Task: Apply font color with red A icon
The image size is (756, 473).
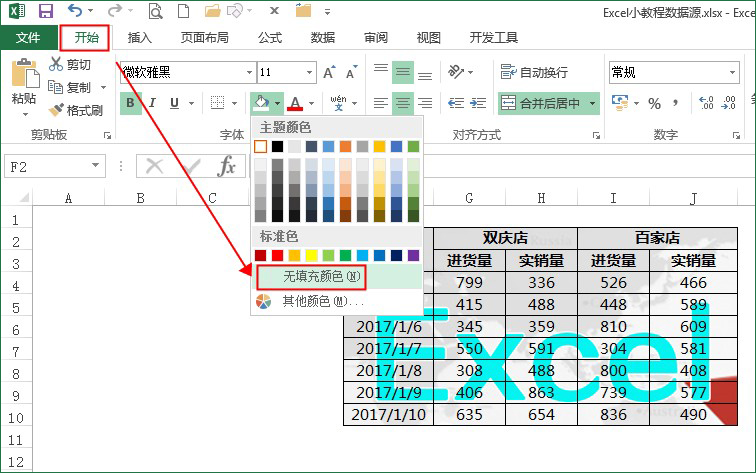Action: (295, 103)
